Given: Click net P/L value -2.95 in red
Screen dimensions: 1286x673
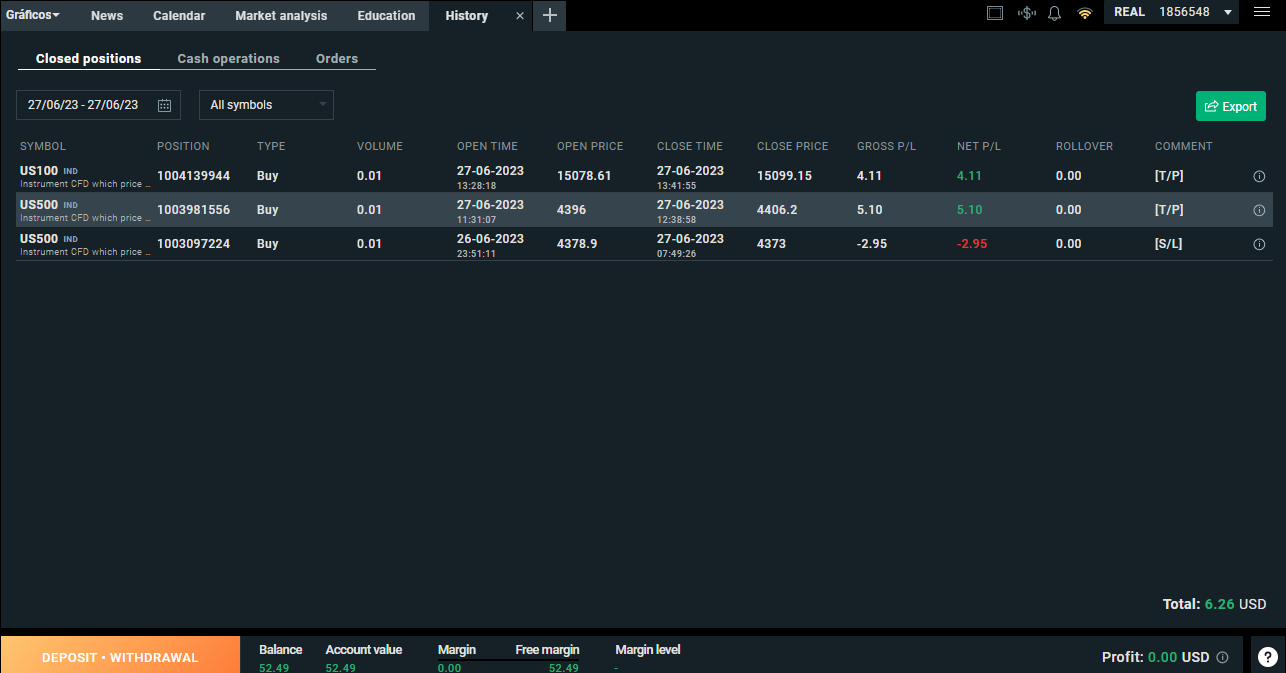Looking at the screenshot, I should [x=972, y=244].
